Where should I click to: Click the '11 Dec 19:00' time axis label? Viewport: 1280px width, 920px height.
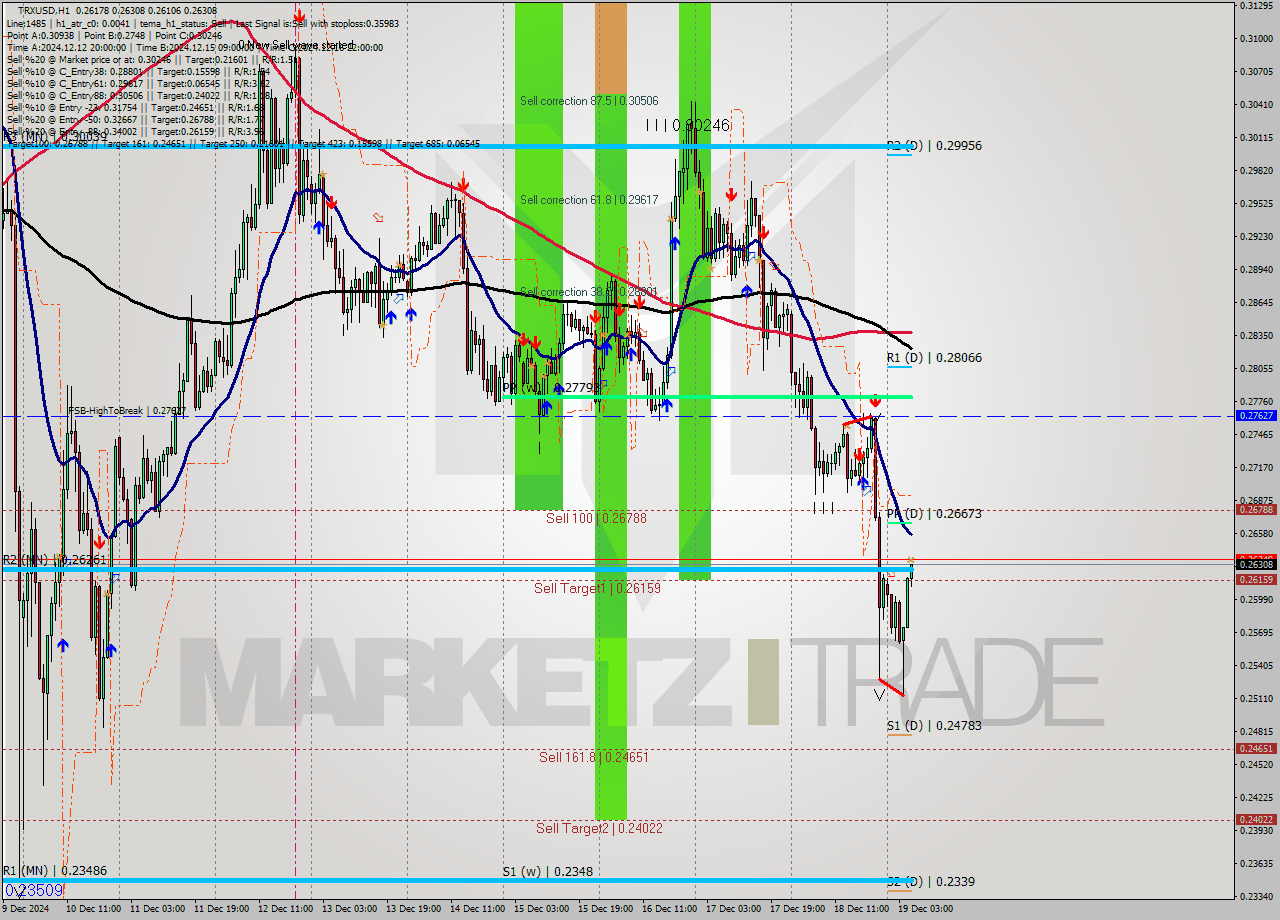[x=221, y=909]
